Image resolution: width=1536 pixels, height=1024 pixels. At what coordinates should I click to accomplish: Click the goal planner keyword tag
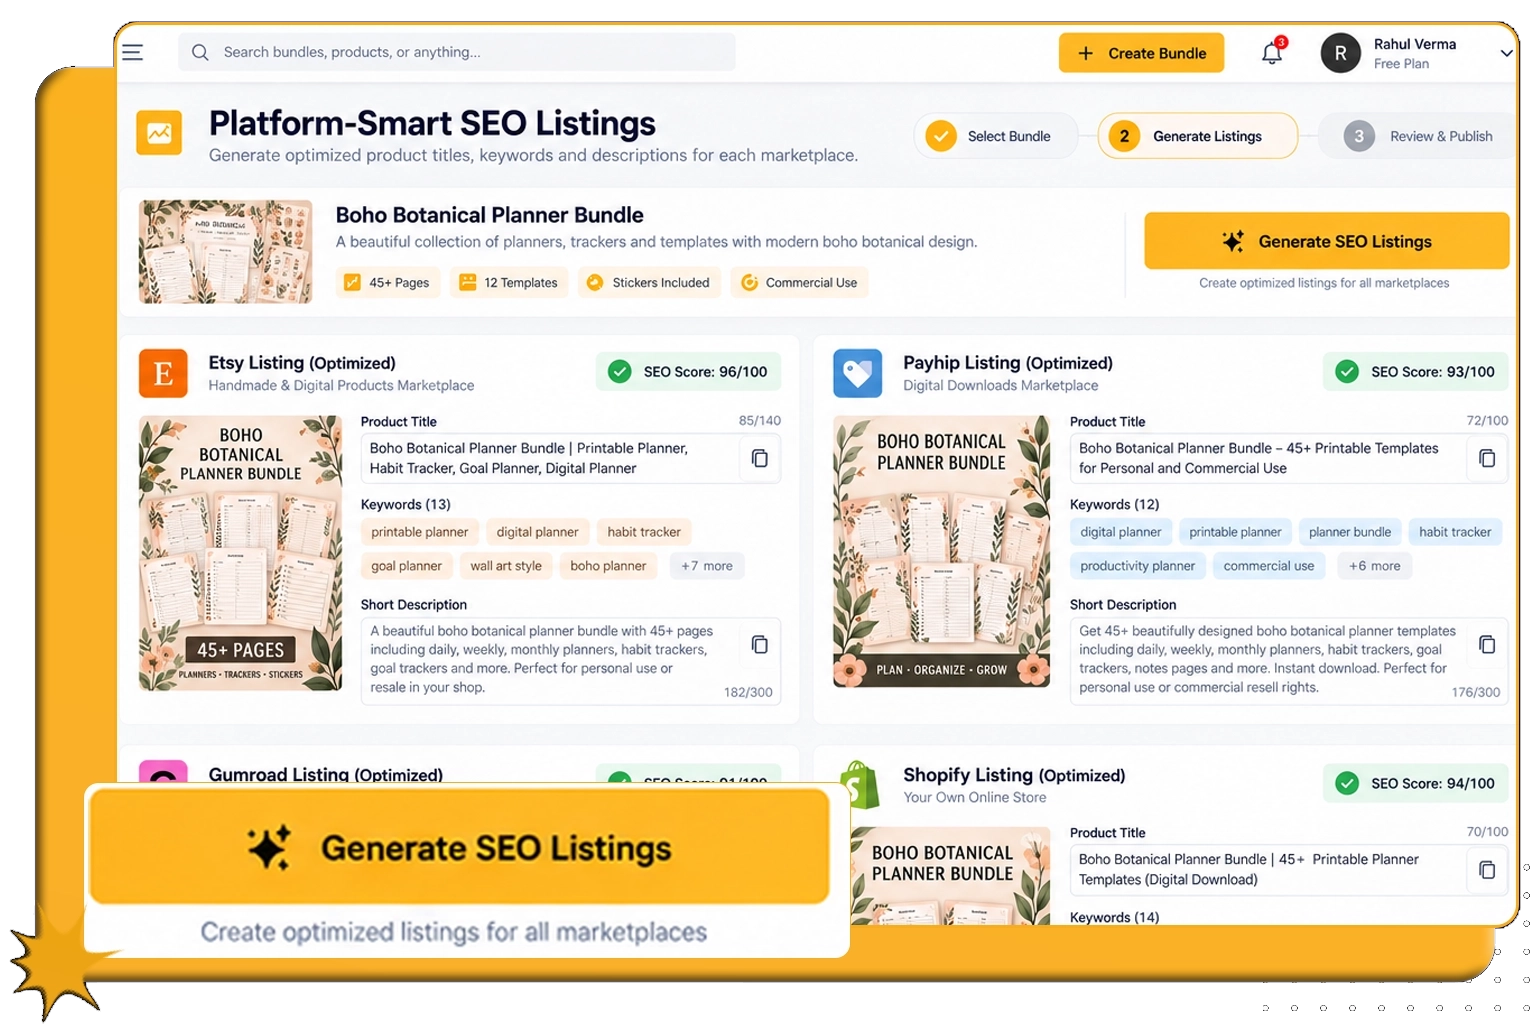click(406, 566)
